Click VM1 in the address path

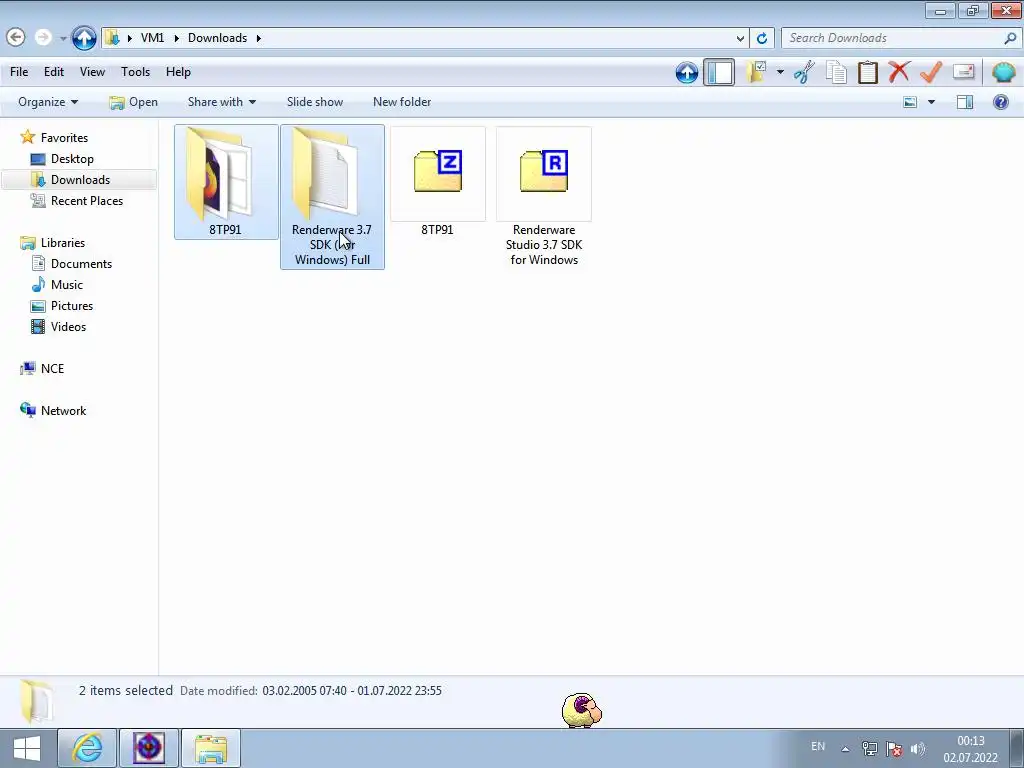click(152, 38)
